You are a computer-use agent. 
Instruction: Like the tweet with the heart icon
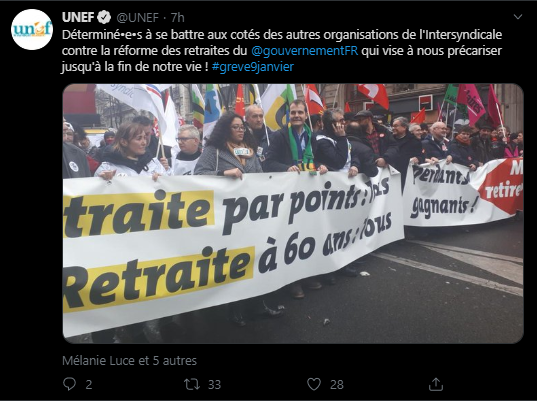click(x=314, y=384)
